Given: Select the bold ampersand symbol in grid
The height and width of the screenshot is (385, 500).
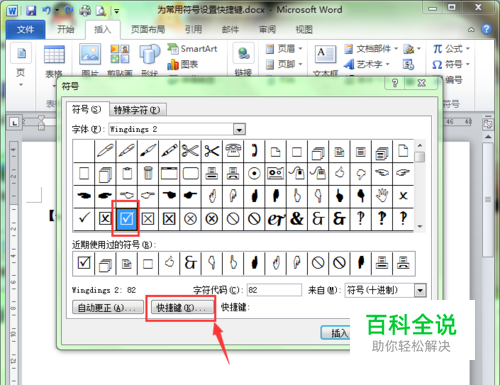Looking at the screenshot, I should coord(297,219).
